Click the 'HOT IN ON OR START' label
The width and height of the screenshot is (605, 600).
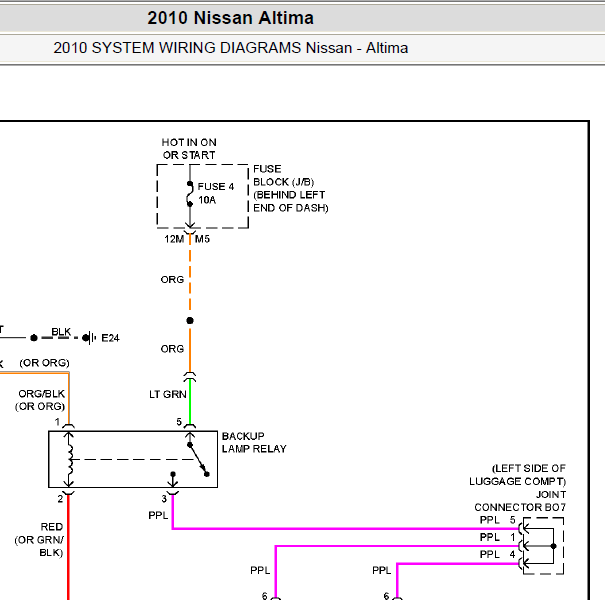tap(189, 149)
